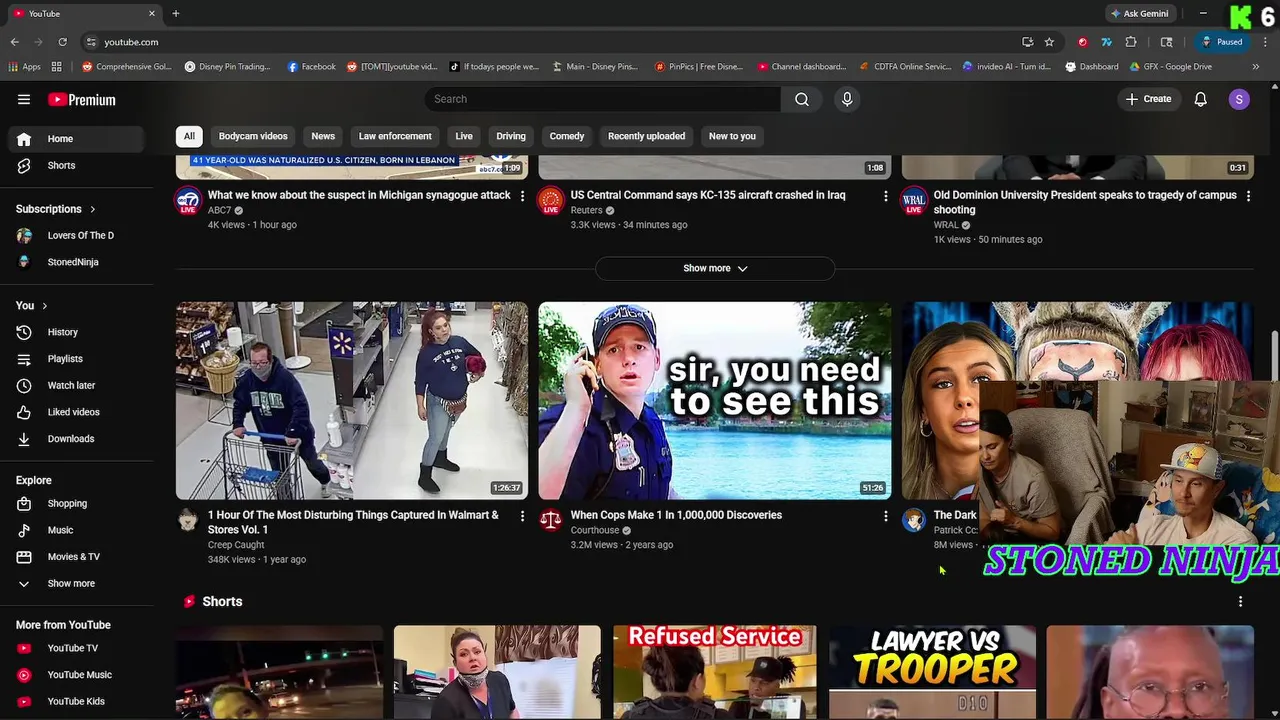Expand the Subscriptions section chevron
The image size is (1280, 720).
click(x=93, y=209)
